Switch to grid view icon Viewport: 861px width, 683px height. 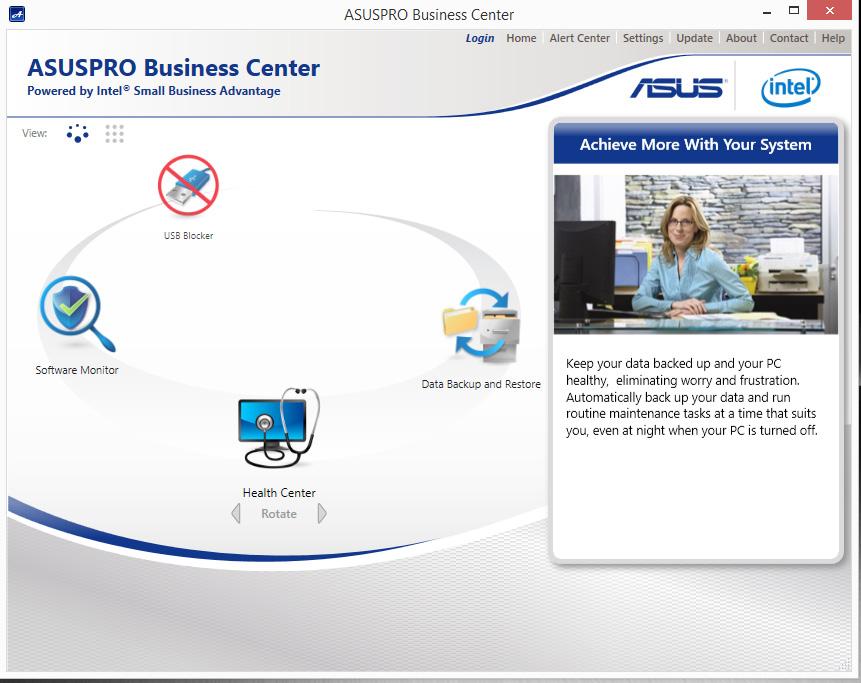point(114,133)
